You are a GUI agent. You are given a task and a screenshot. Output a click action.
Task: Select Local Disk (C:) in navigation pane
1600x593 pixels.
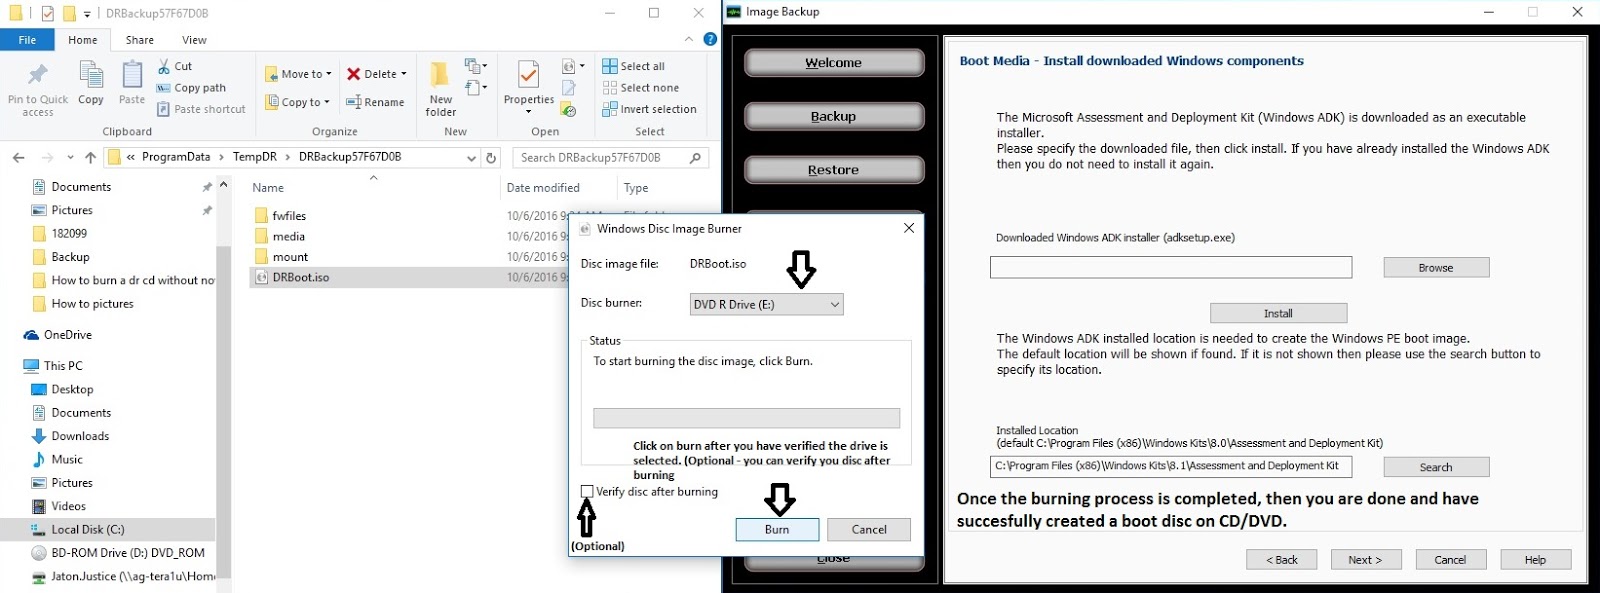pyautogui.click(x=88, y=530)
